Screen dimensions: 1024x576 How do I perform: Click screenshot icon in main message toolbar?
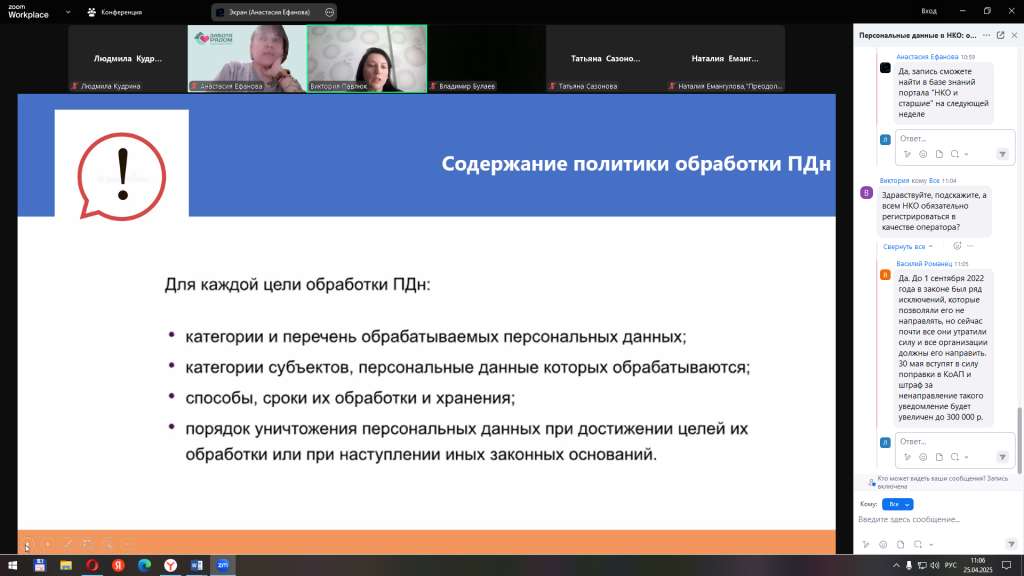918,544
